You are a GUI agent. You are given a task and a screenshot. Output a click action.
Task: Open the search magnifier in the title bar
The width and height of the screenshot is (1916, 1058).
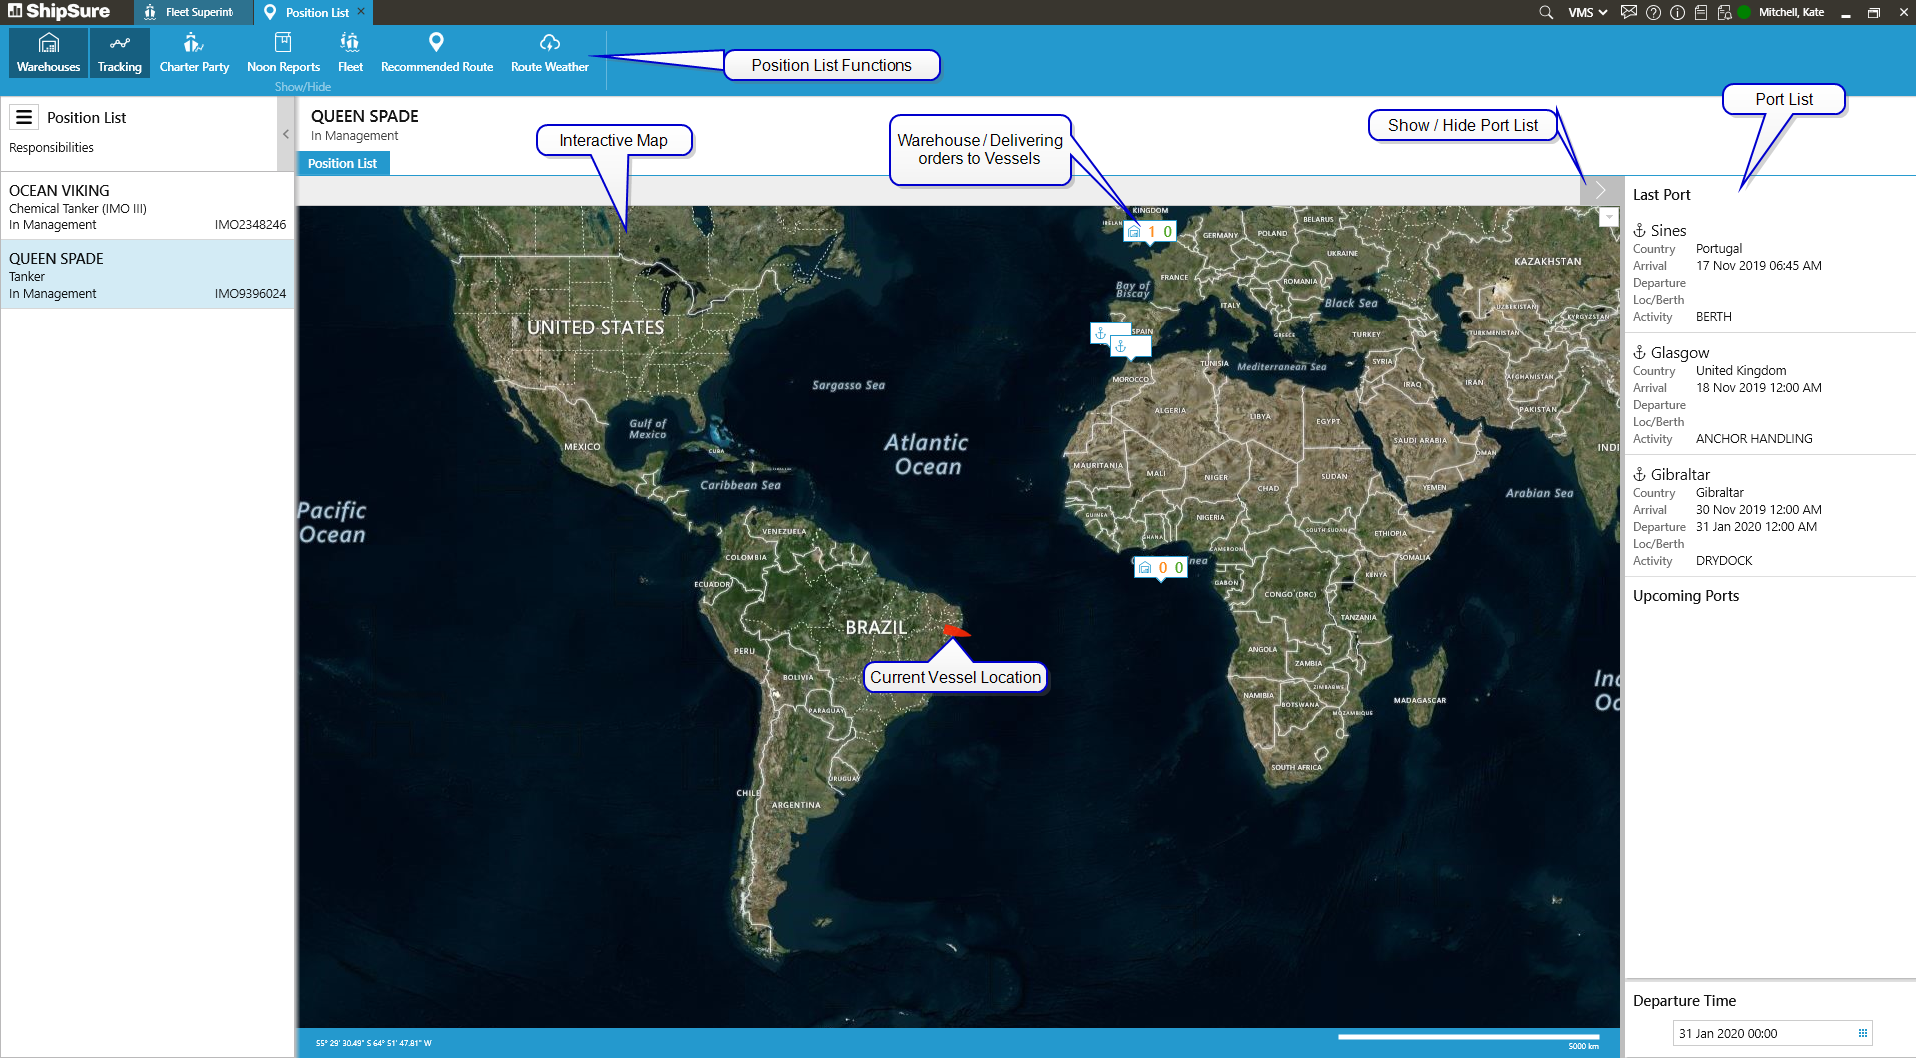(1546, 13)
